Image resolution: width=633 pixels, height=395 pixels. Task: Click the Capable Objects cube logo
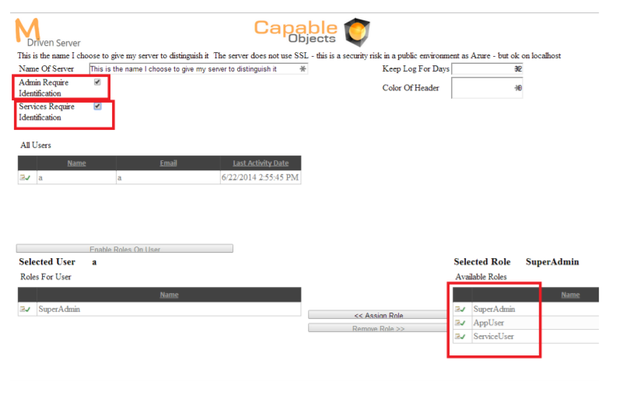click(x=357, y=32)
